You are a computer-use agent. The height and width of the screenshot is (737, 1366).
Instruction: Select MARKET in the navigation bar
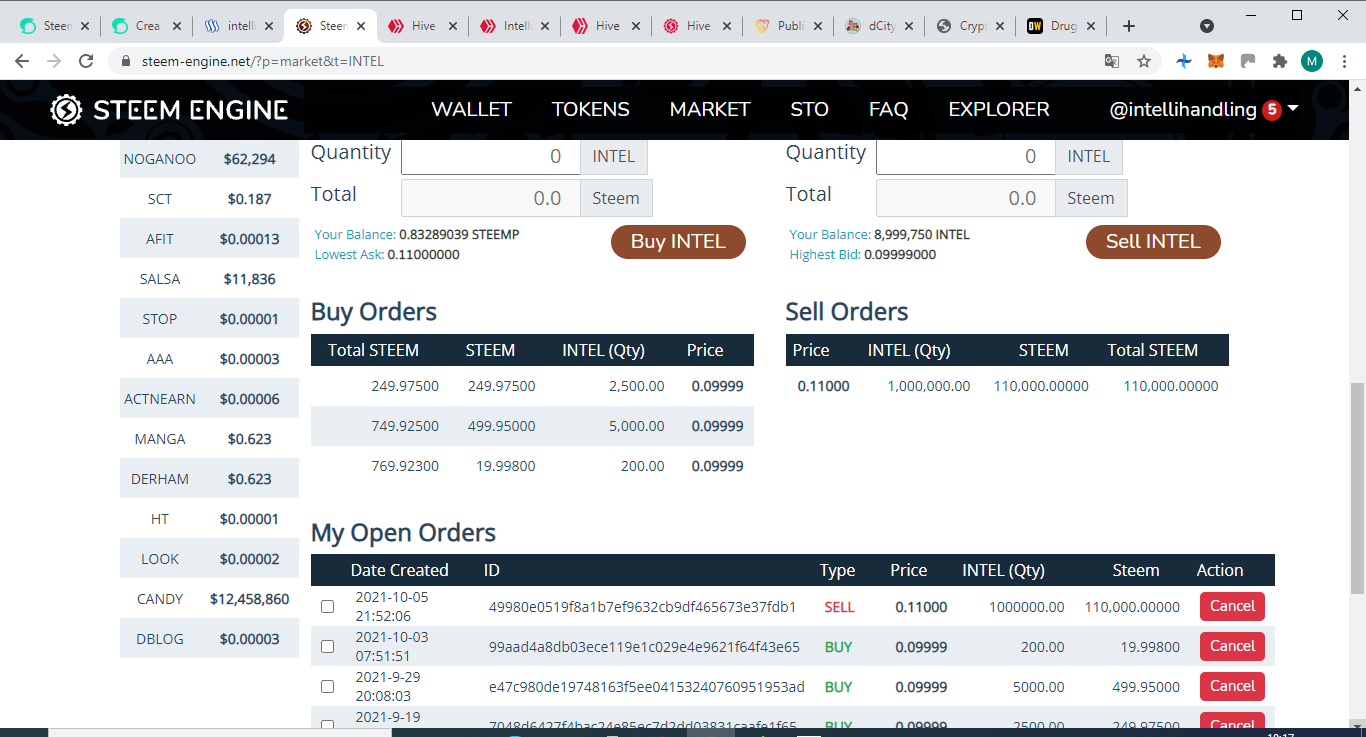pyautogui.click(x=710, y=110)
